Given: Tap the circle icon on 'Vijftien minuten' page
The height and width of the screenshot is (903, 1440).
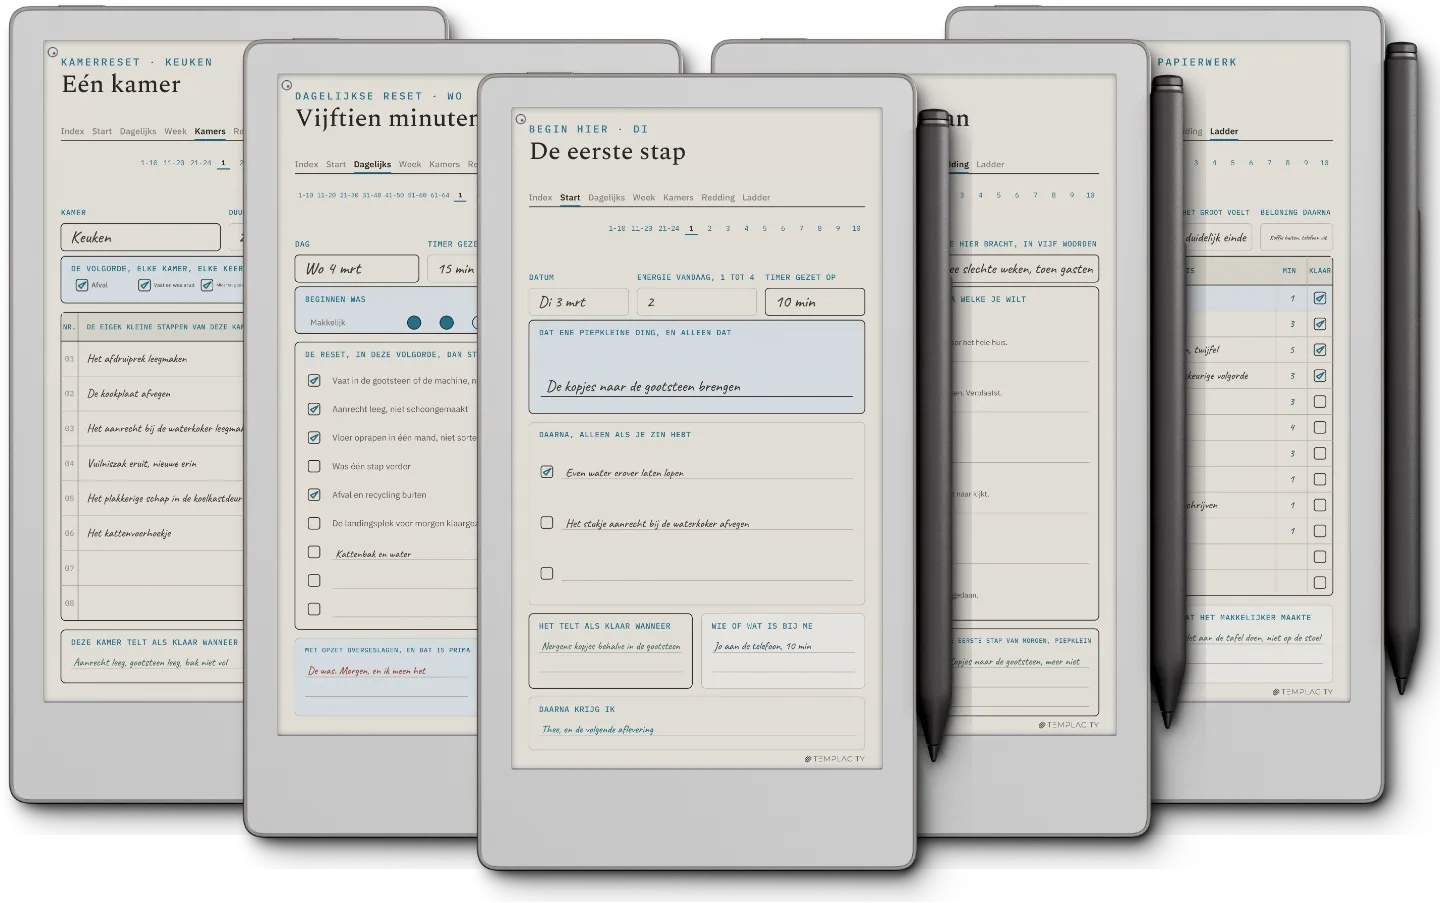Looking at the screenshot, I should 286,85.
